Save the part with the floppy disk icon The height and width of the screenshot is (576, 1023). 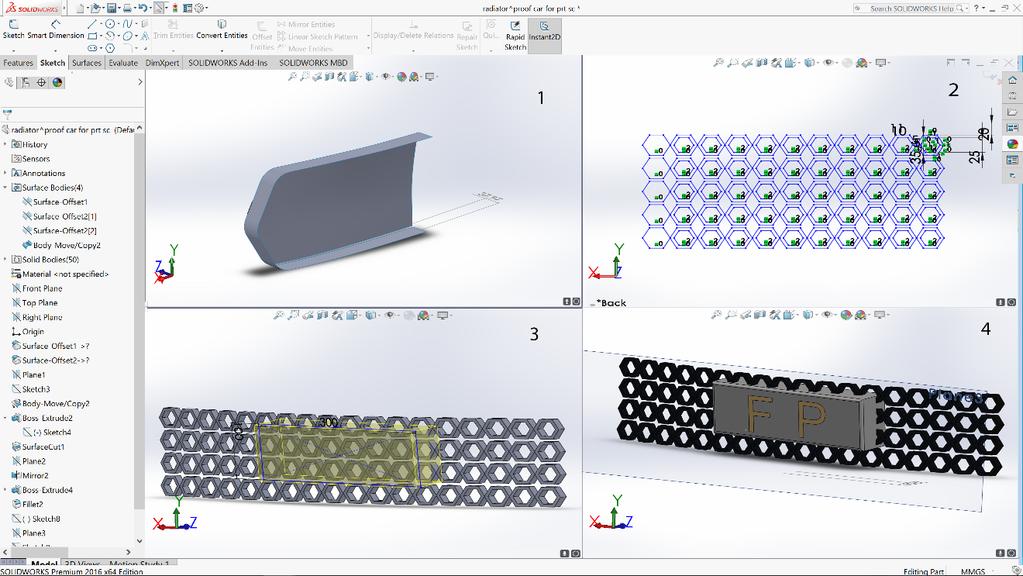(x=112, y=8)
